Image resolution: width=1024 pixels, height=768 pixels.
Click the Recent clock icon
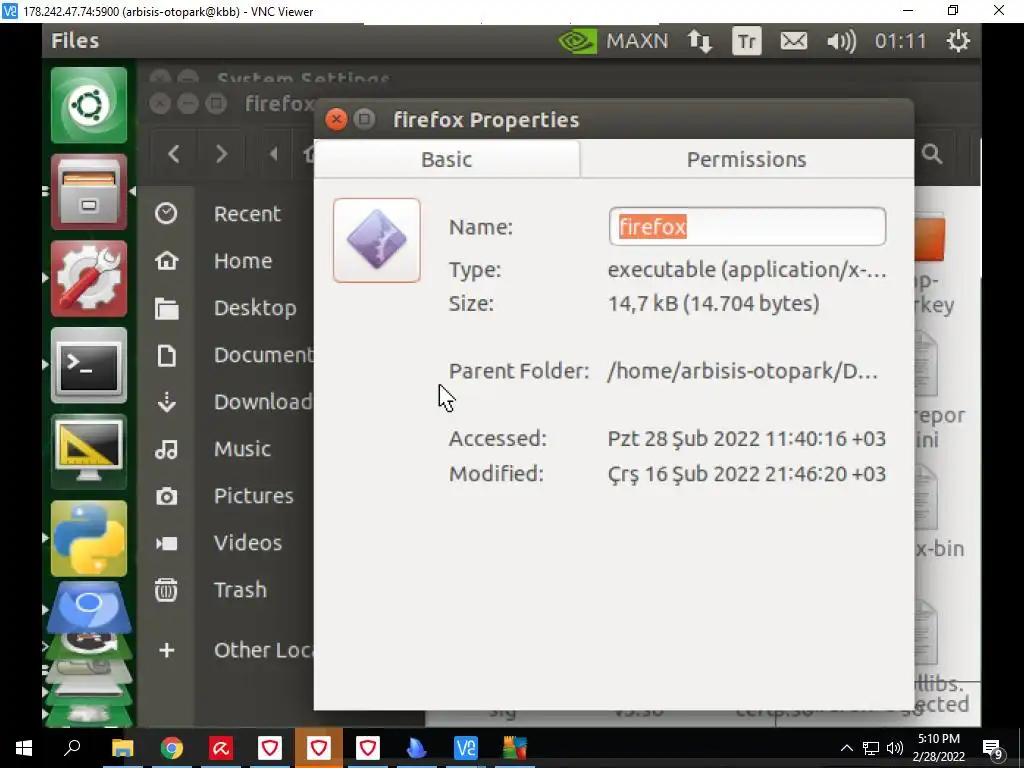point(166,214)
